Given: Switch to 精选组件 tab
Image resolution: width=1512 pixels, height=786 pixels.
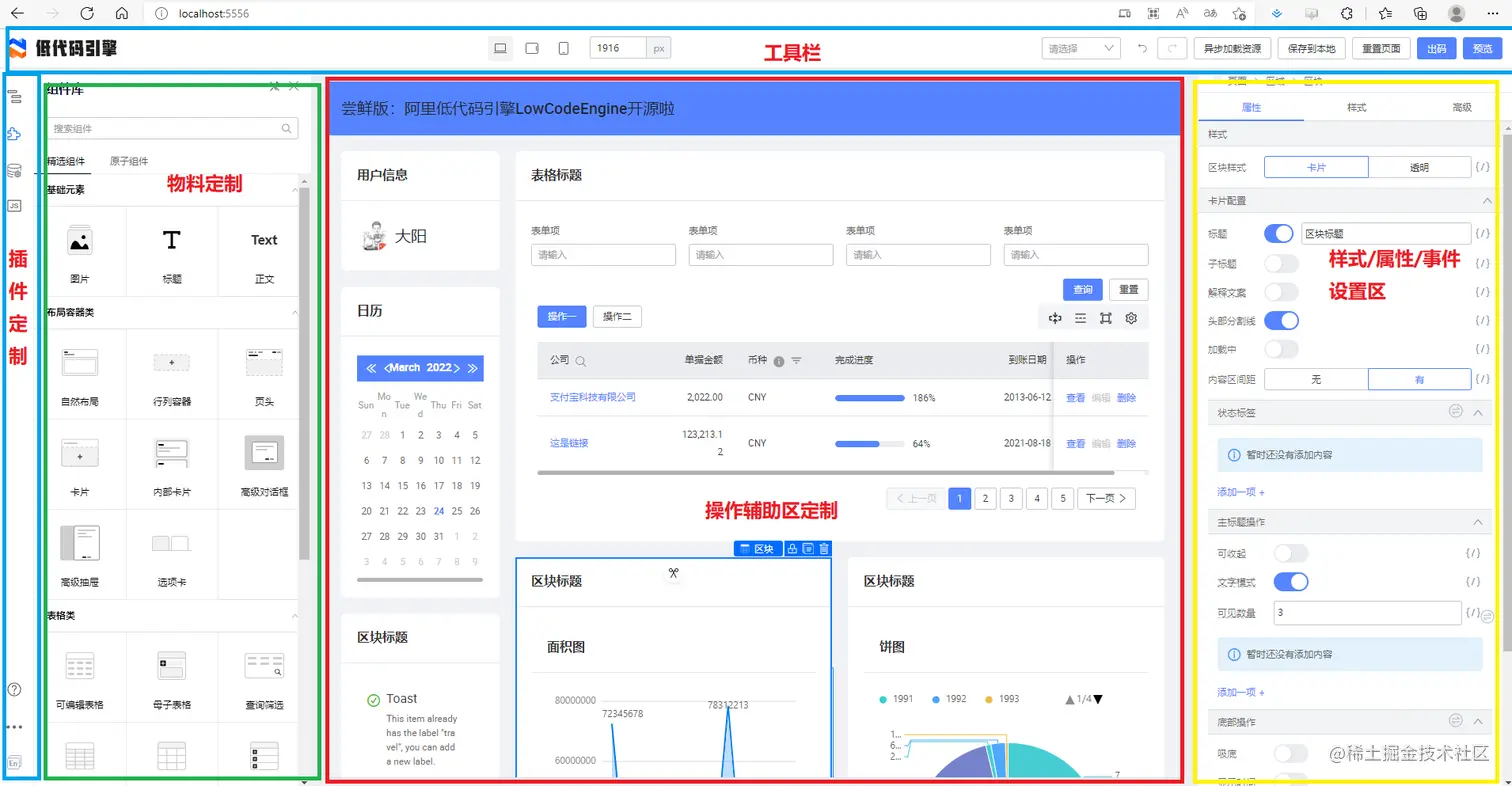Looking at the screenshot, I should pyautogui.click(x=66, y=161).
